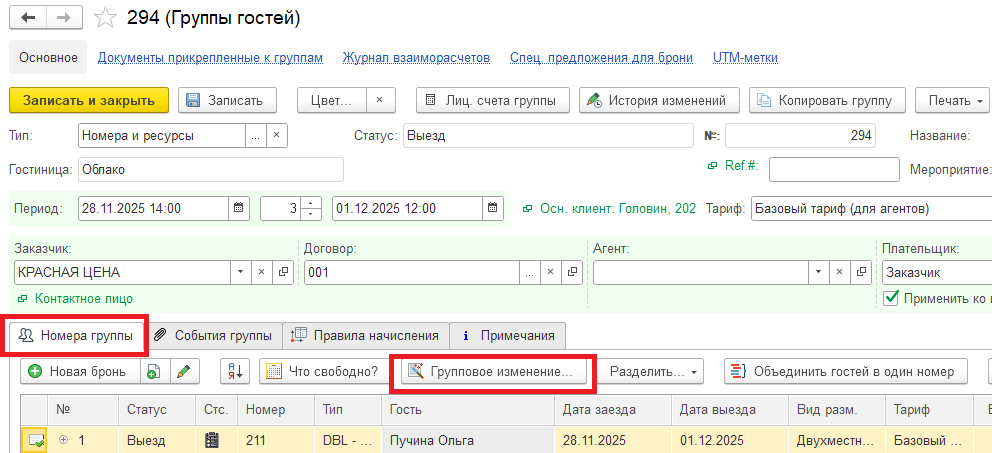Click the building icon in the Стс. column
Image resolution: width=992 pixels, height=453 pixels.
coord(213,441)
